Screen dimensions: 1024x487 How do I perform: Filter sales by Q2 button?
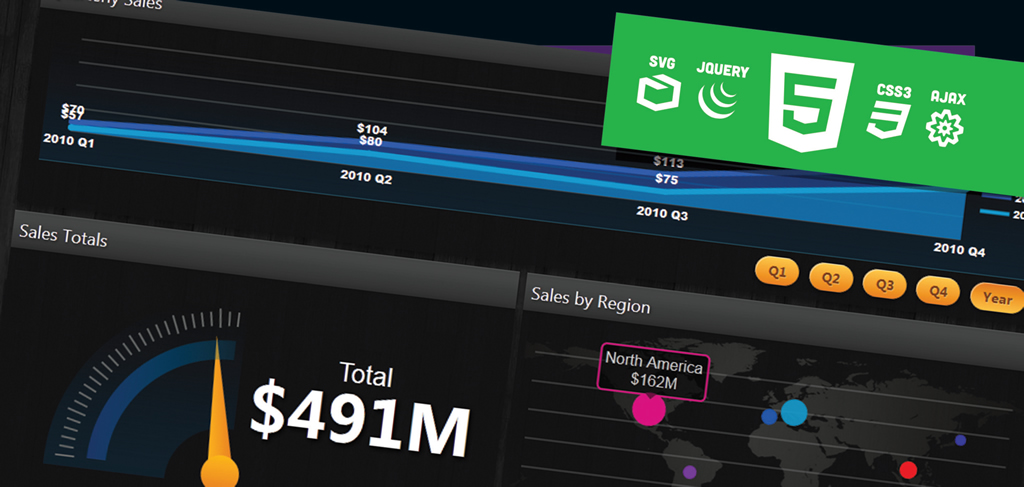pyautogui.click(x=830, y=277)
